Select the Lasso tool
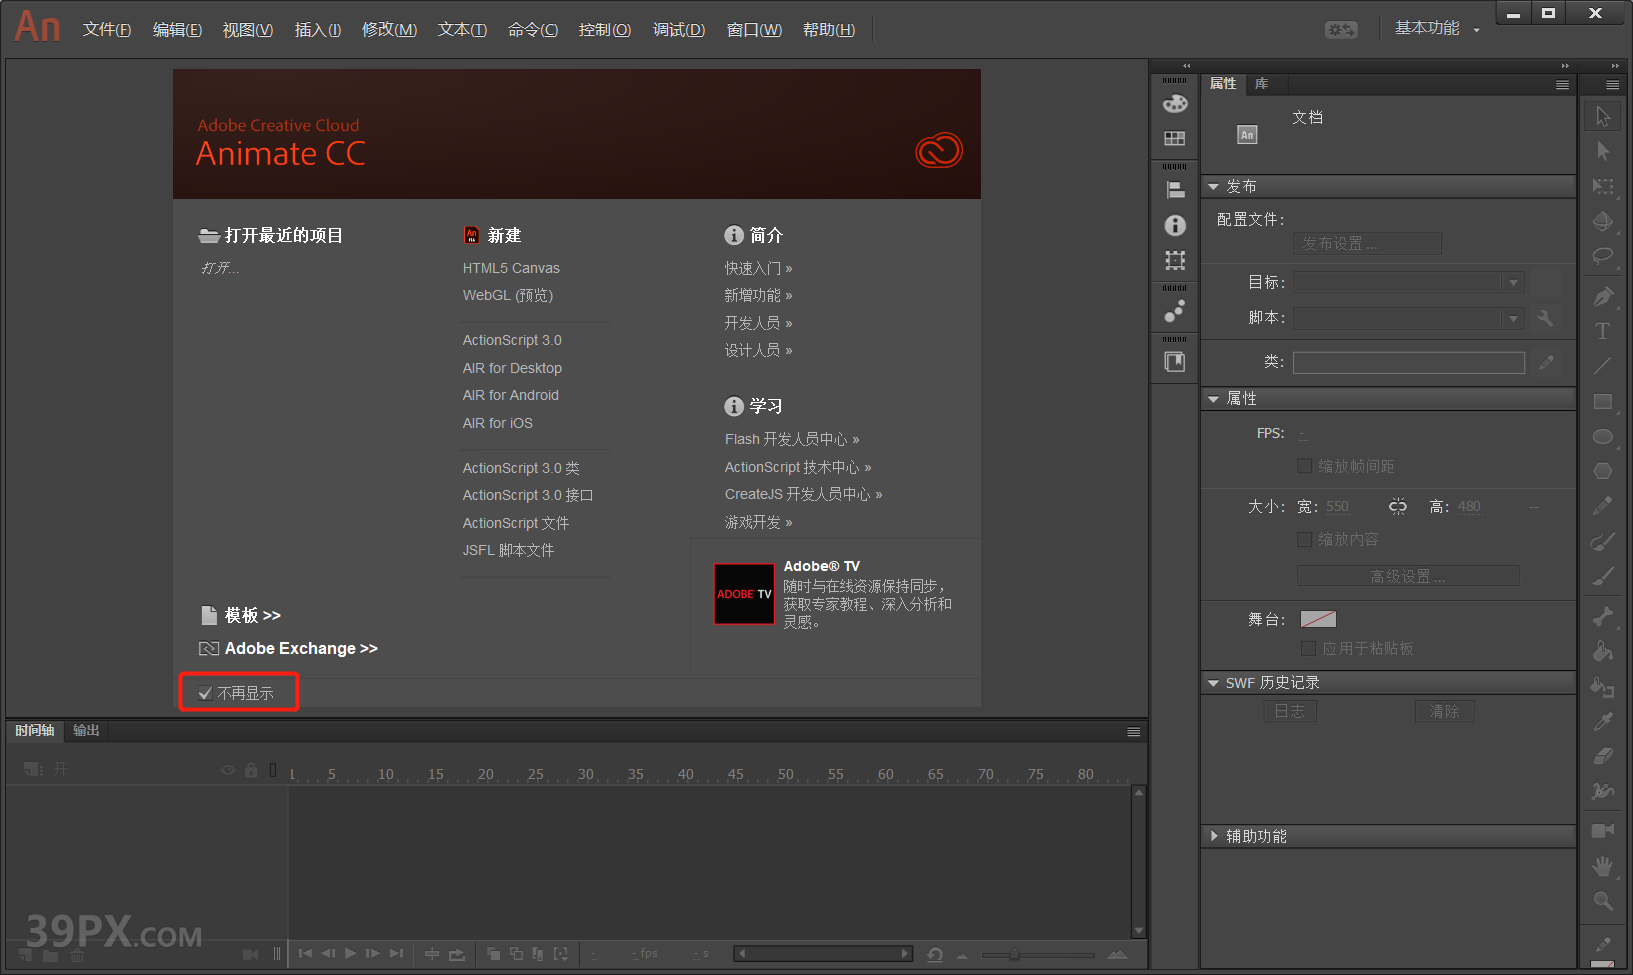The height and width of the screenshot is (975, 1633). 1603,256
